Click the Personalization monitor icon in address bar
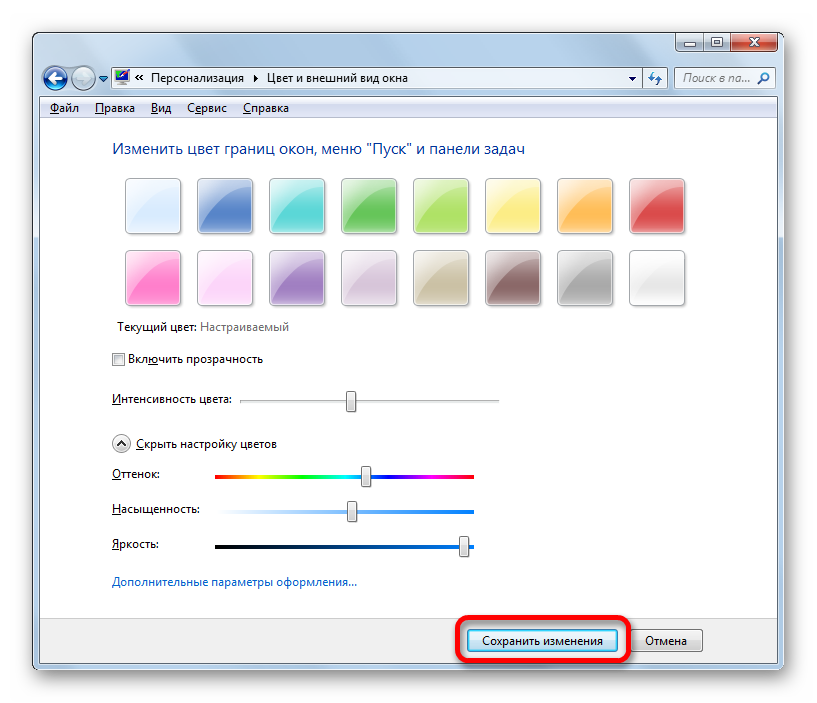The image size is (817, 703). tap(122, 77)
